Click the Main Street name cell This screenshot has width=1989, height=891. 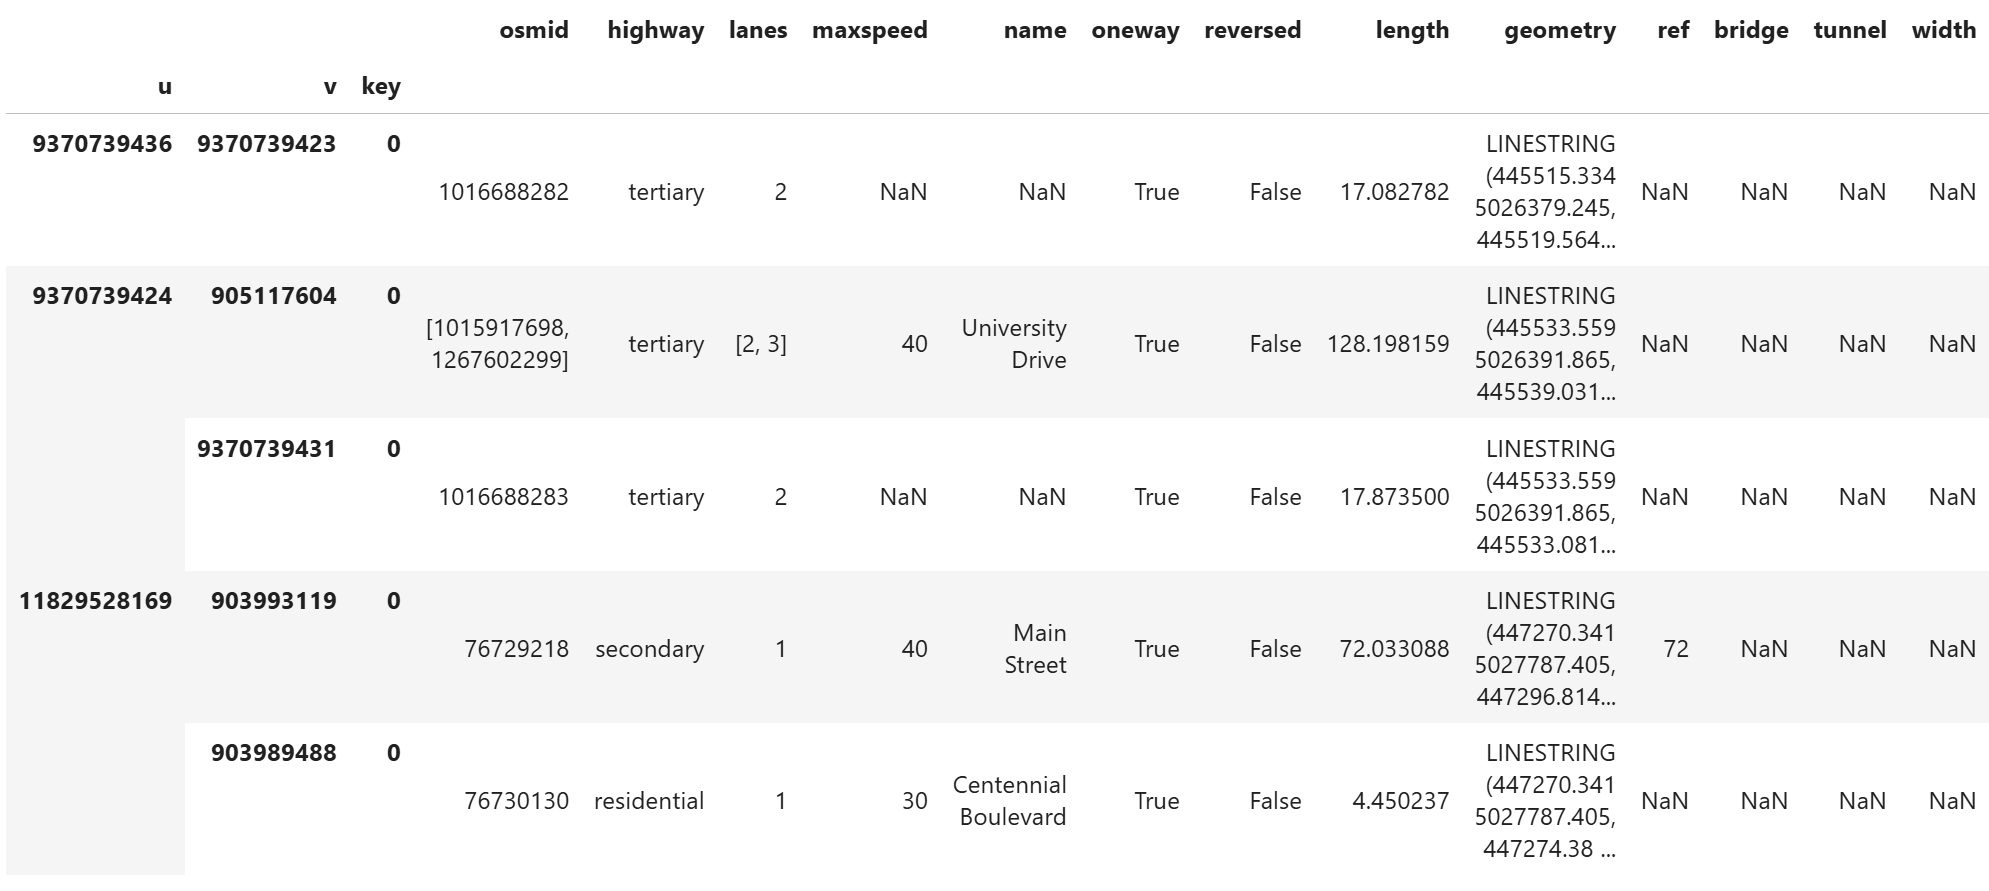pos(1035,649)
